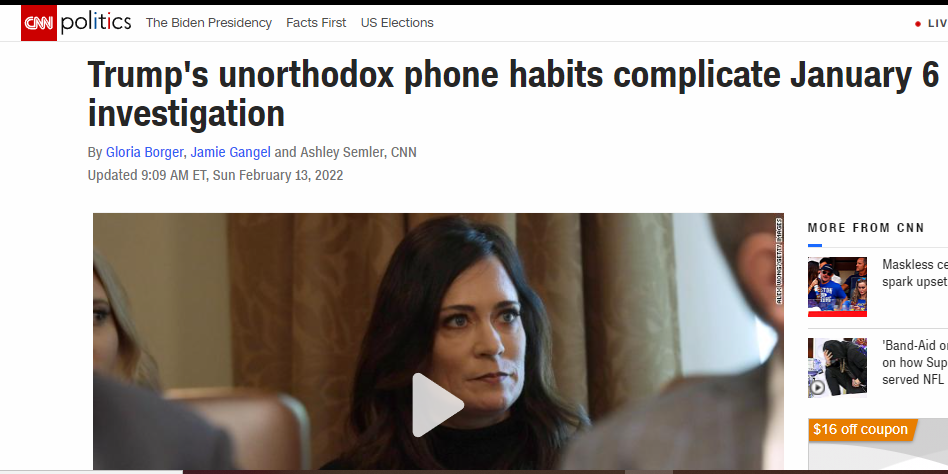The height and width of the screenshot is (474, 948).
Task: Open author Gloria Borger's profile
Action: 144,152
